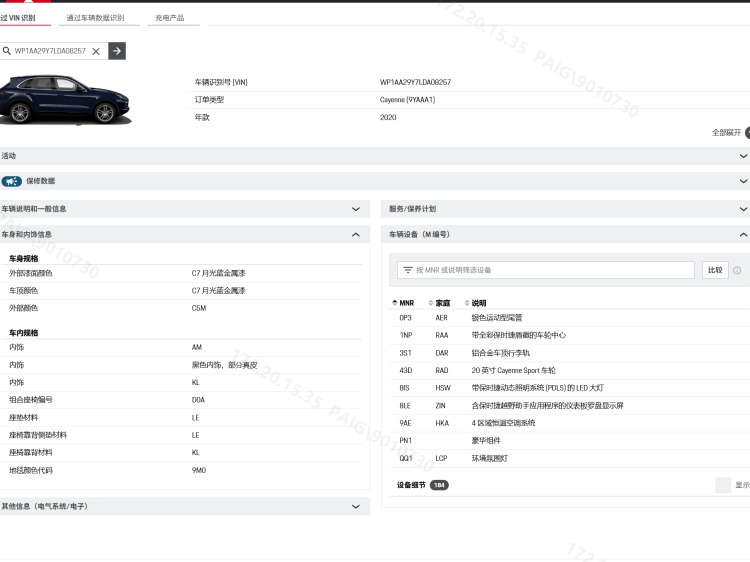This screenshot has height=562, width=750.
Task: Collapse the 车辆设备 (M 编号) section
Action: click(565, 234)
